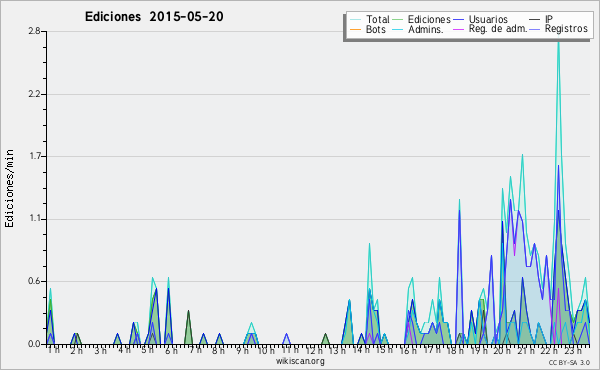Click the chart title 'Ediciones 2015-05-20'
600x370 pixels.
coord(154,17)
